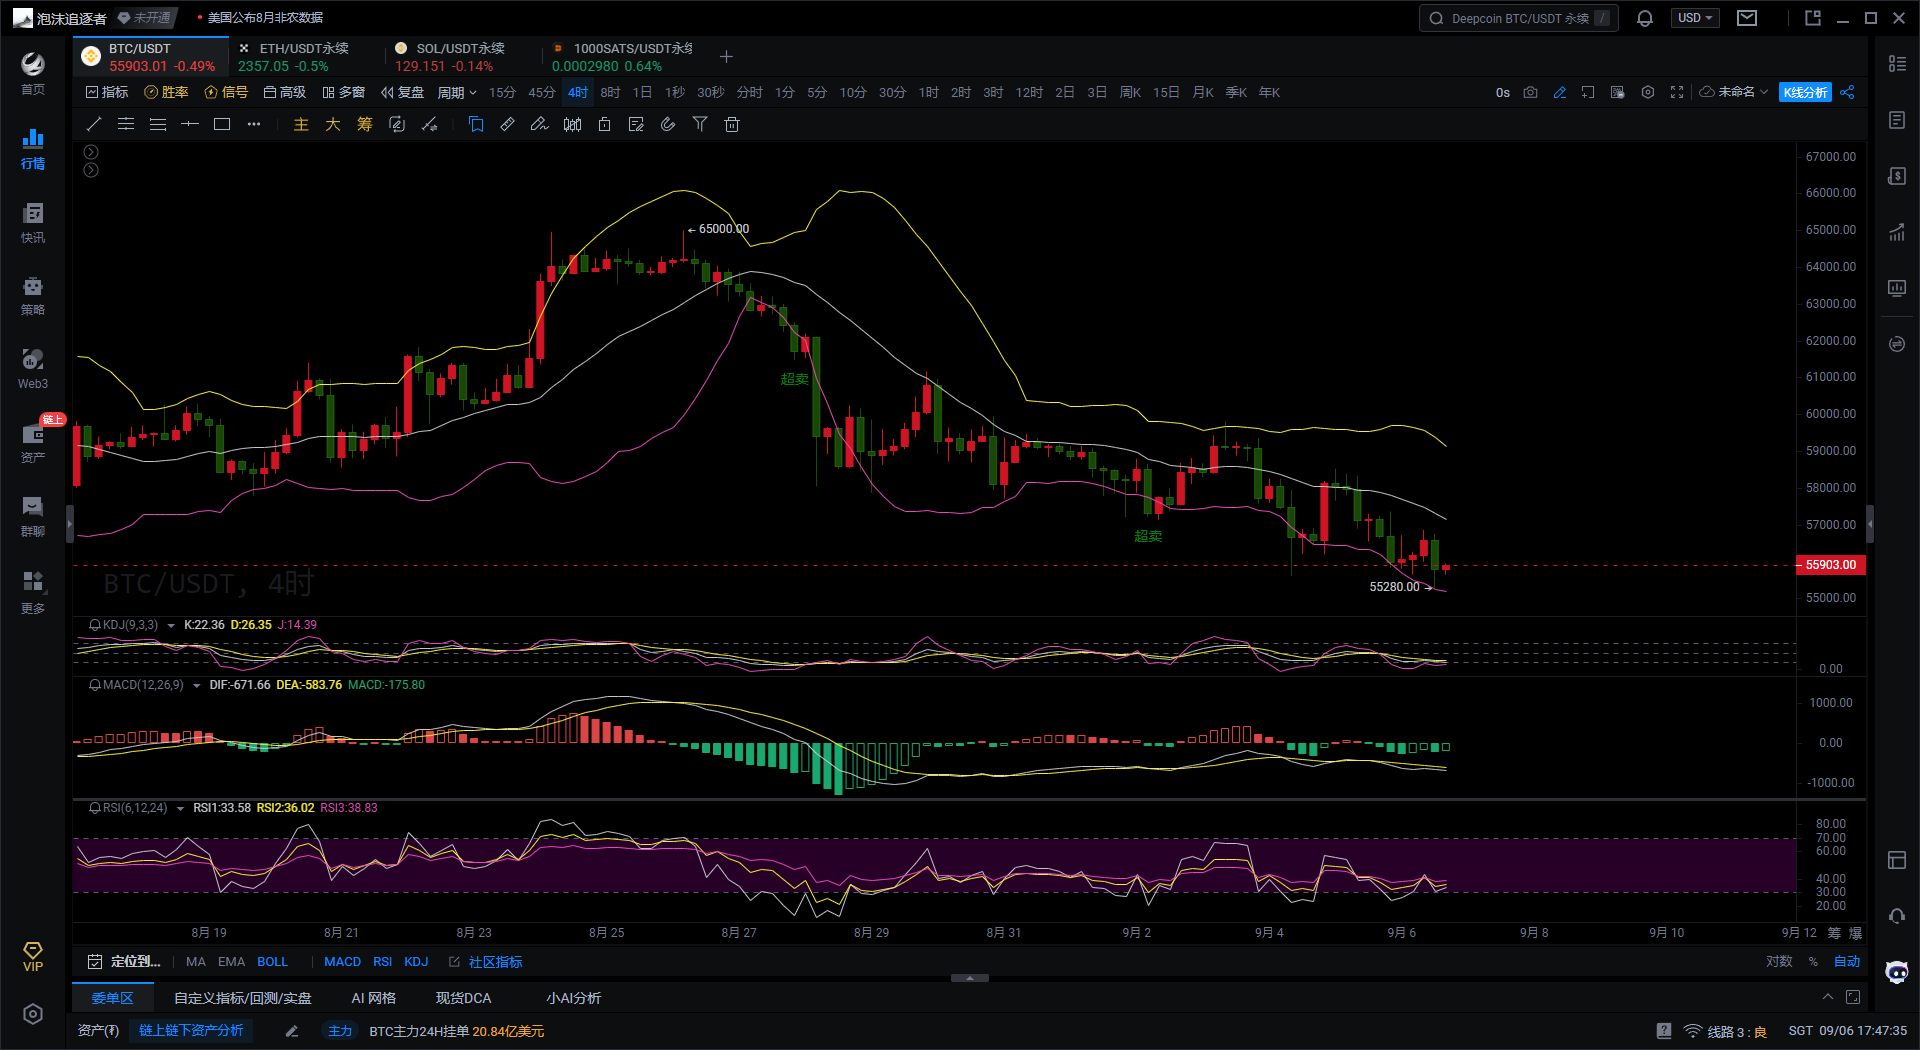1920x1050 pixels.
Task: Open the mail inbox icon
Action: [1747, 18]
